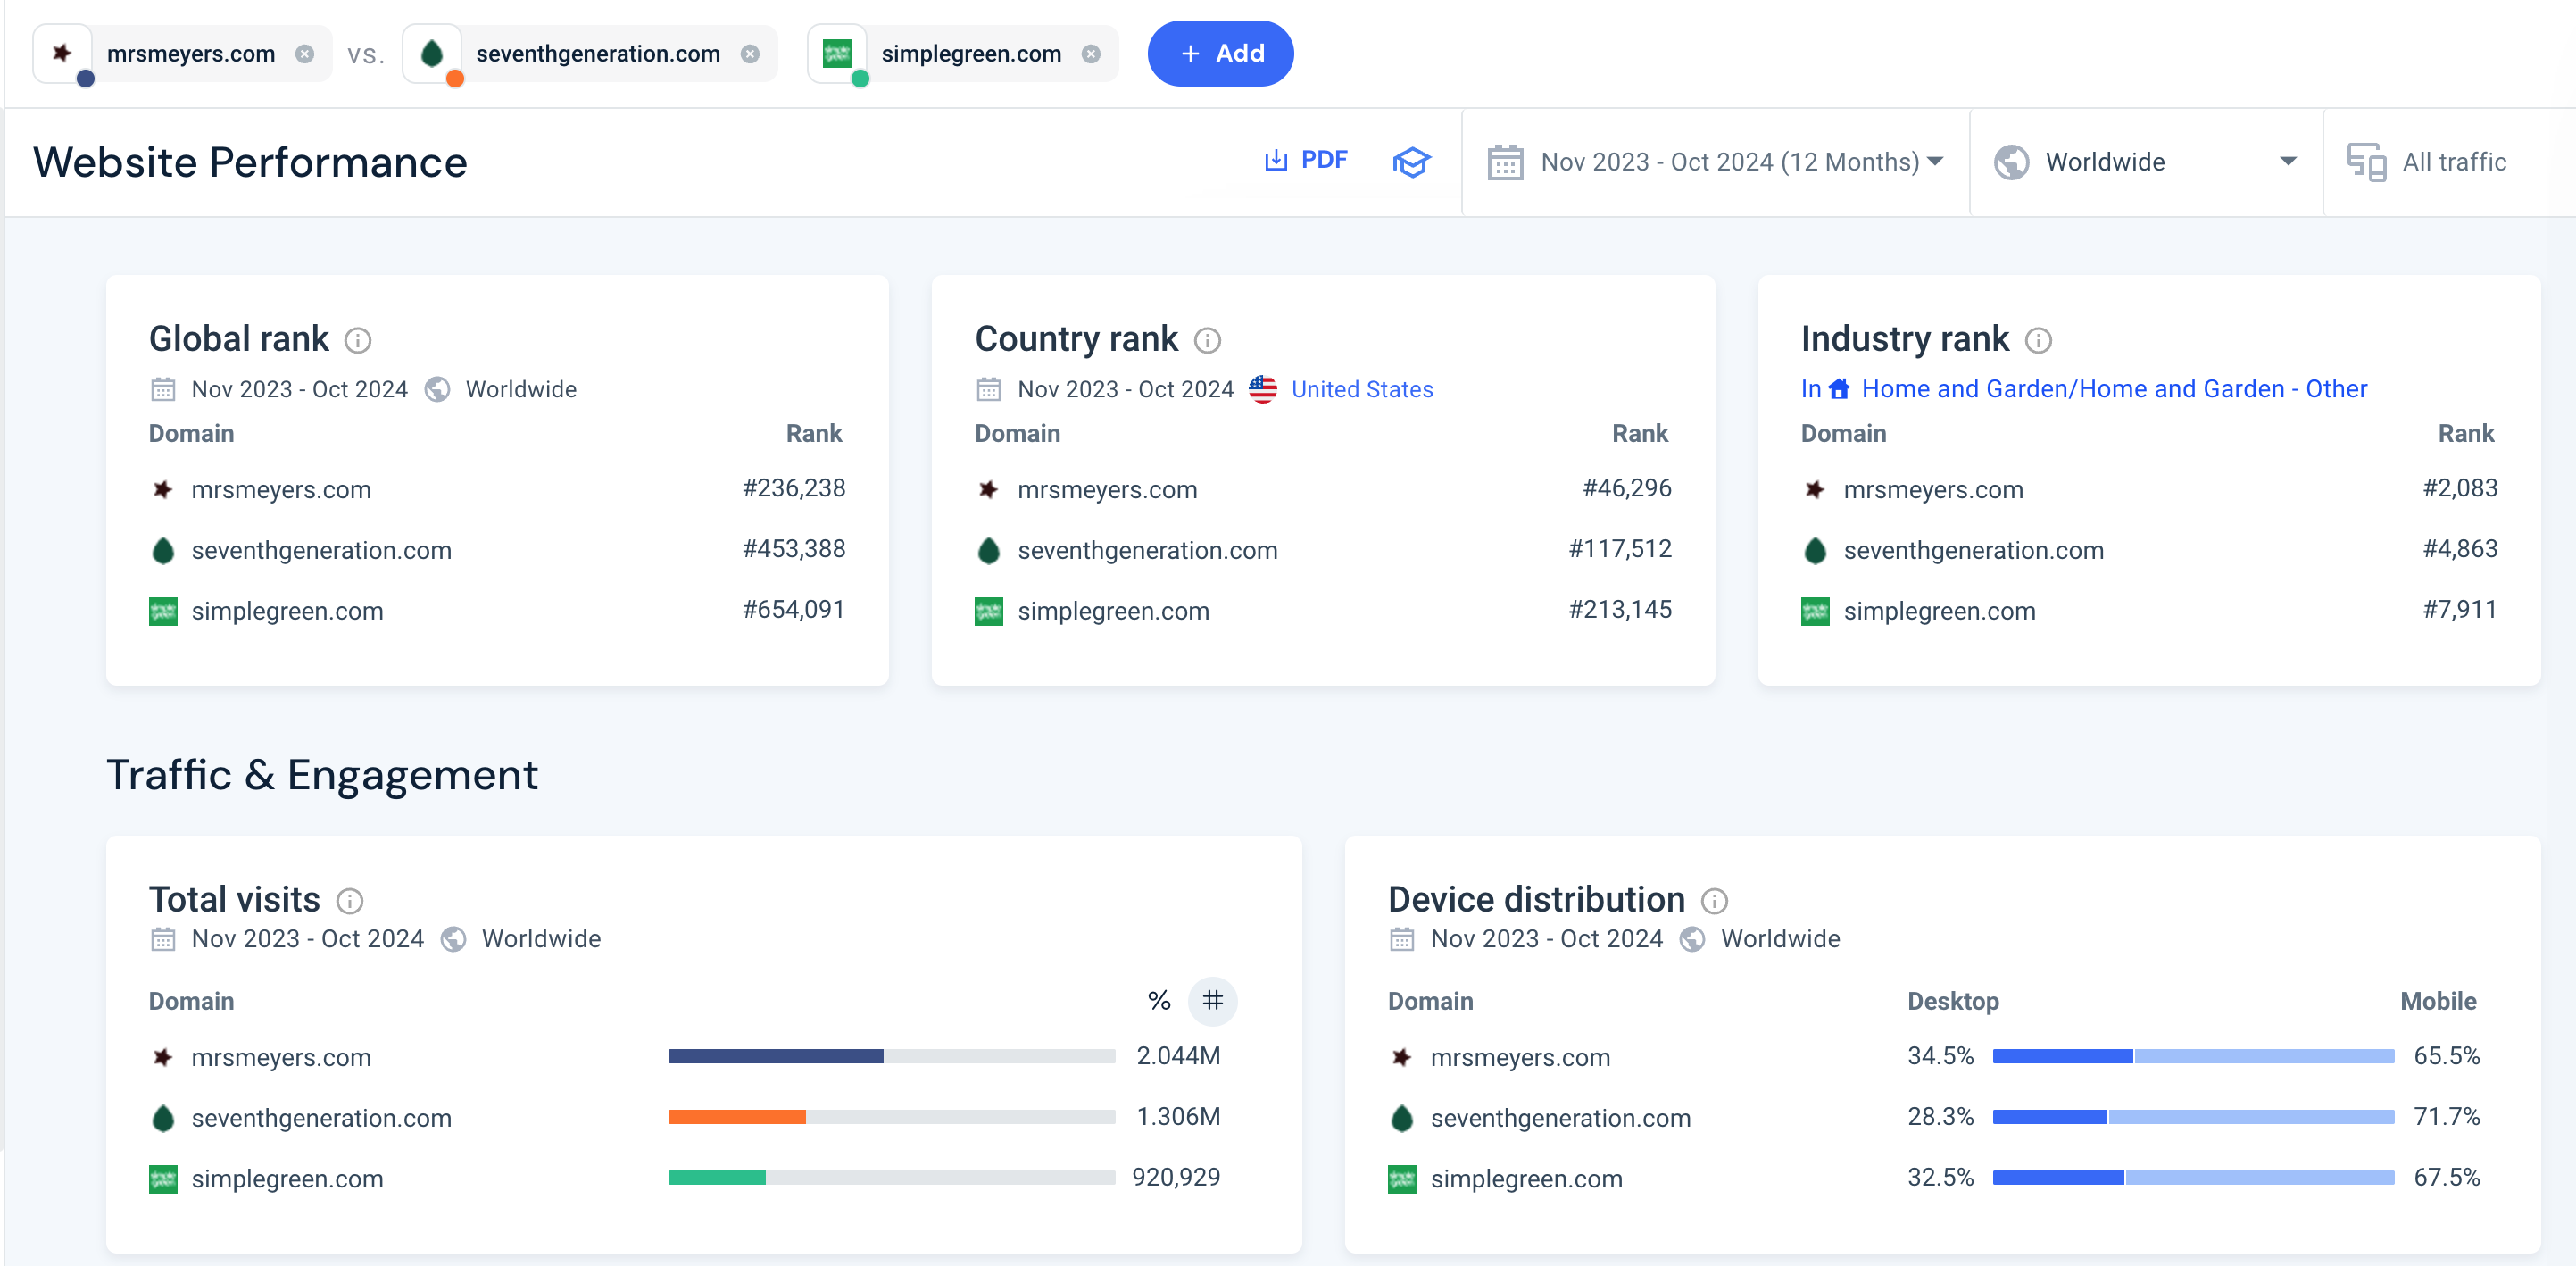2576x1266 pixels.
Task: Click the mrsmeyers.com total visits bar
Action: [891, 1056]
